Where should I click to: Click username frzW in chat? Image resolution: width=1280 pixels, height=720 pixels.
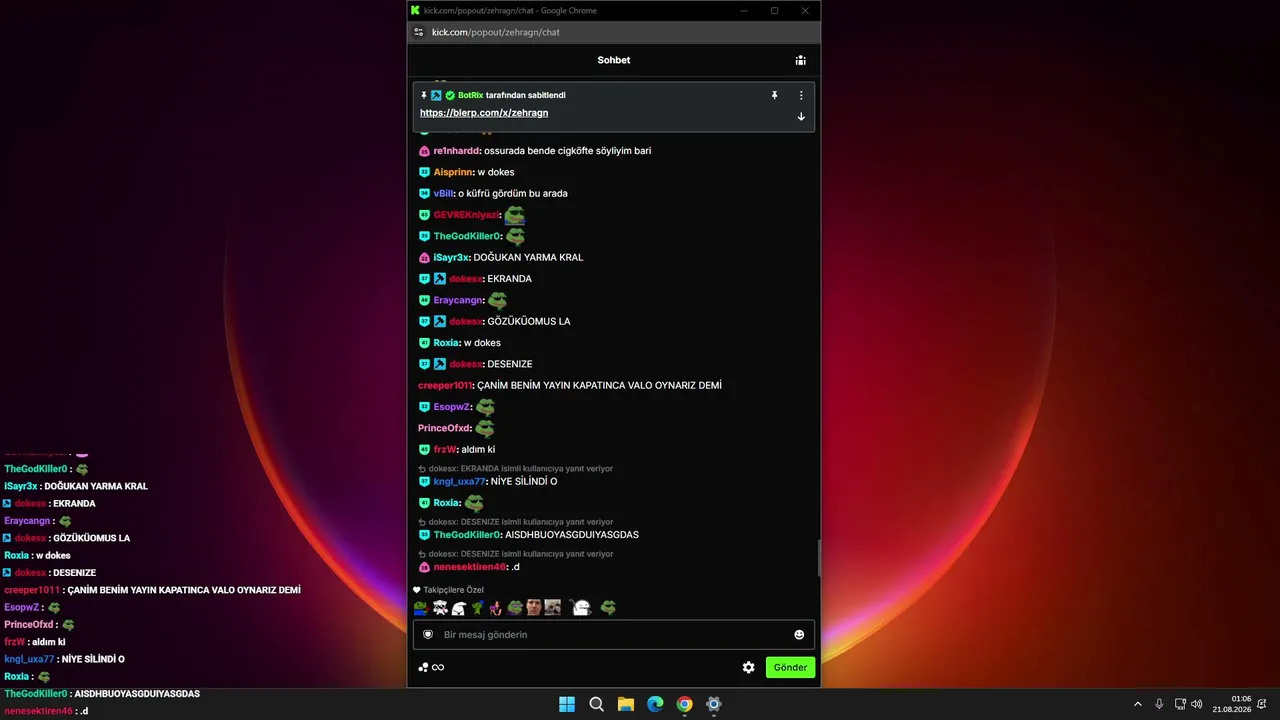444,449
